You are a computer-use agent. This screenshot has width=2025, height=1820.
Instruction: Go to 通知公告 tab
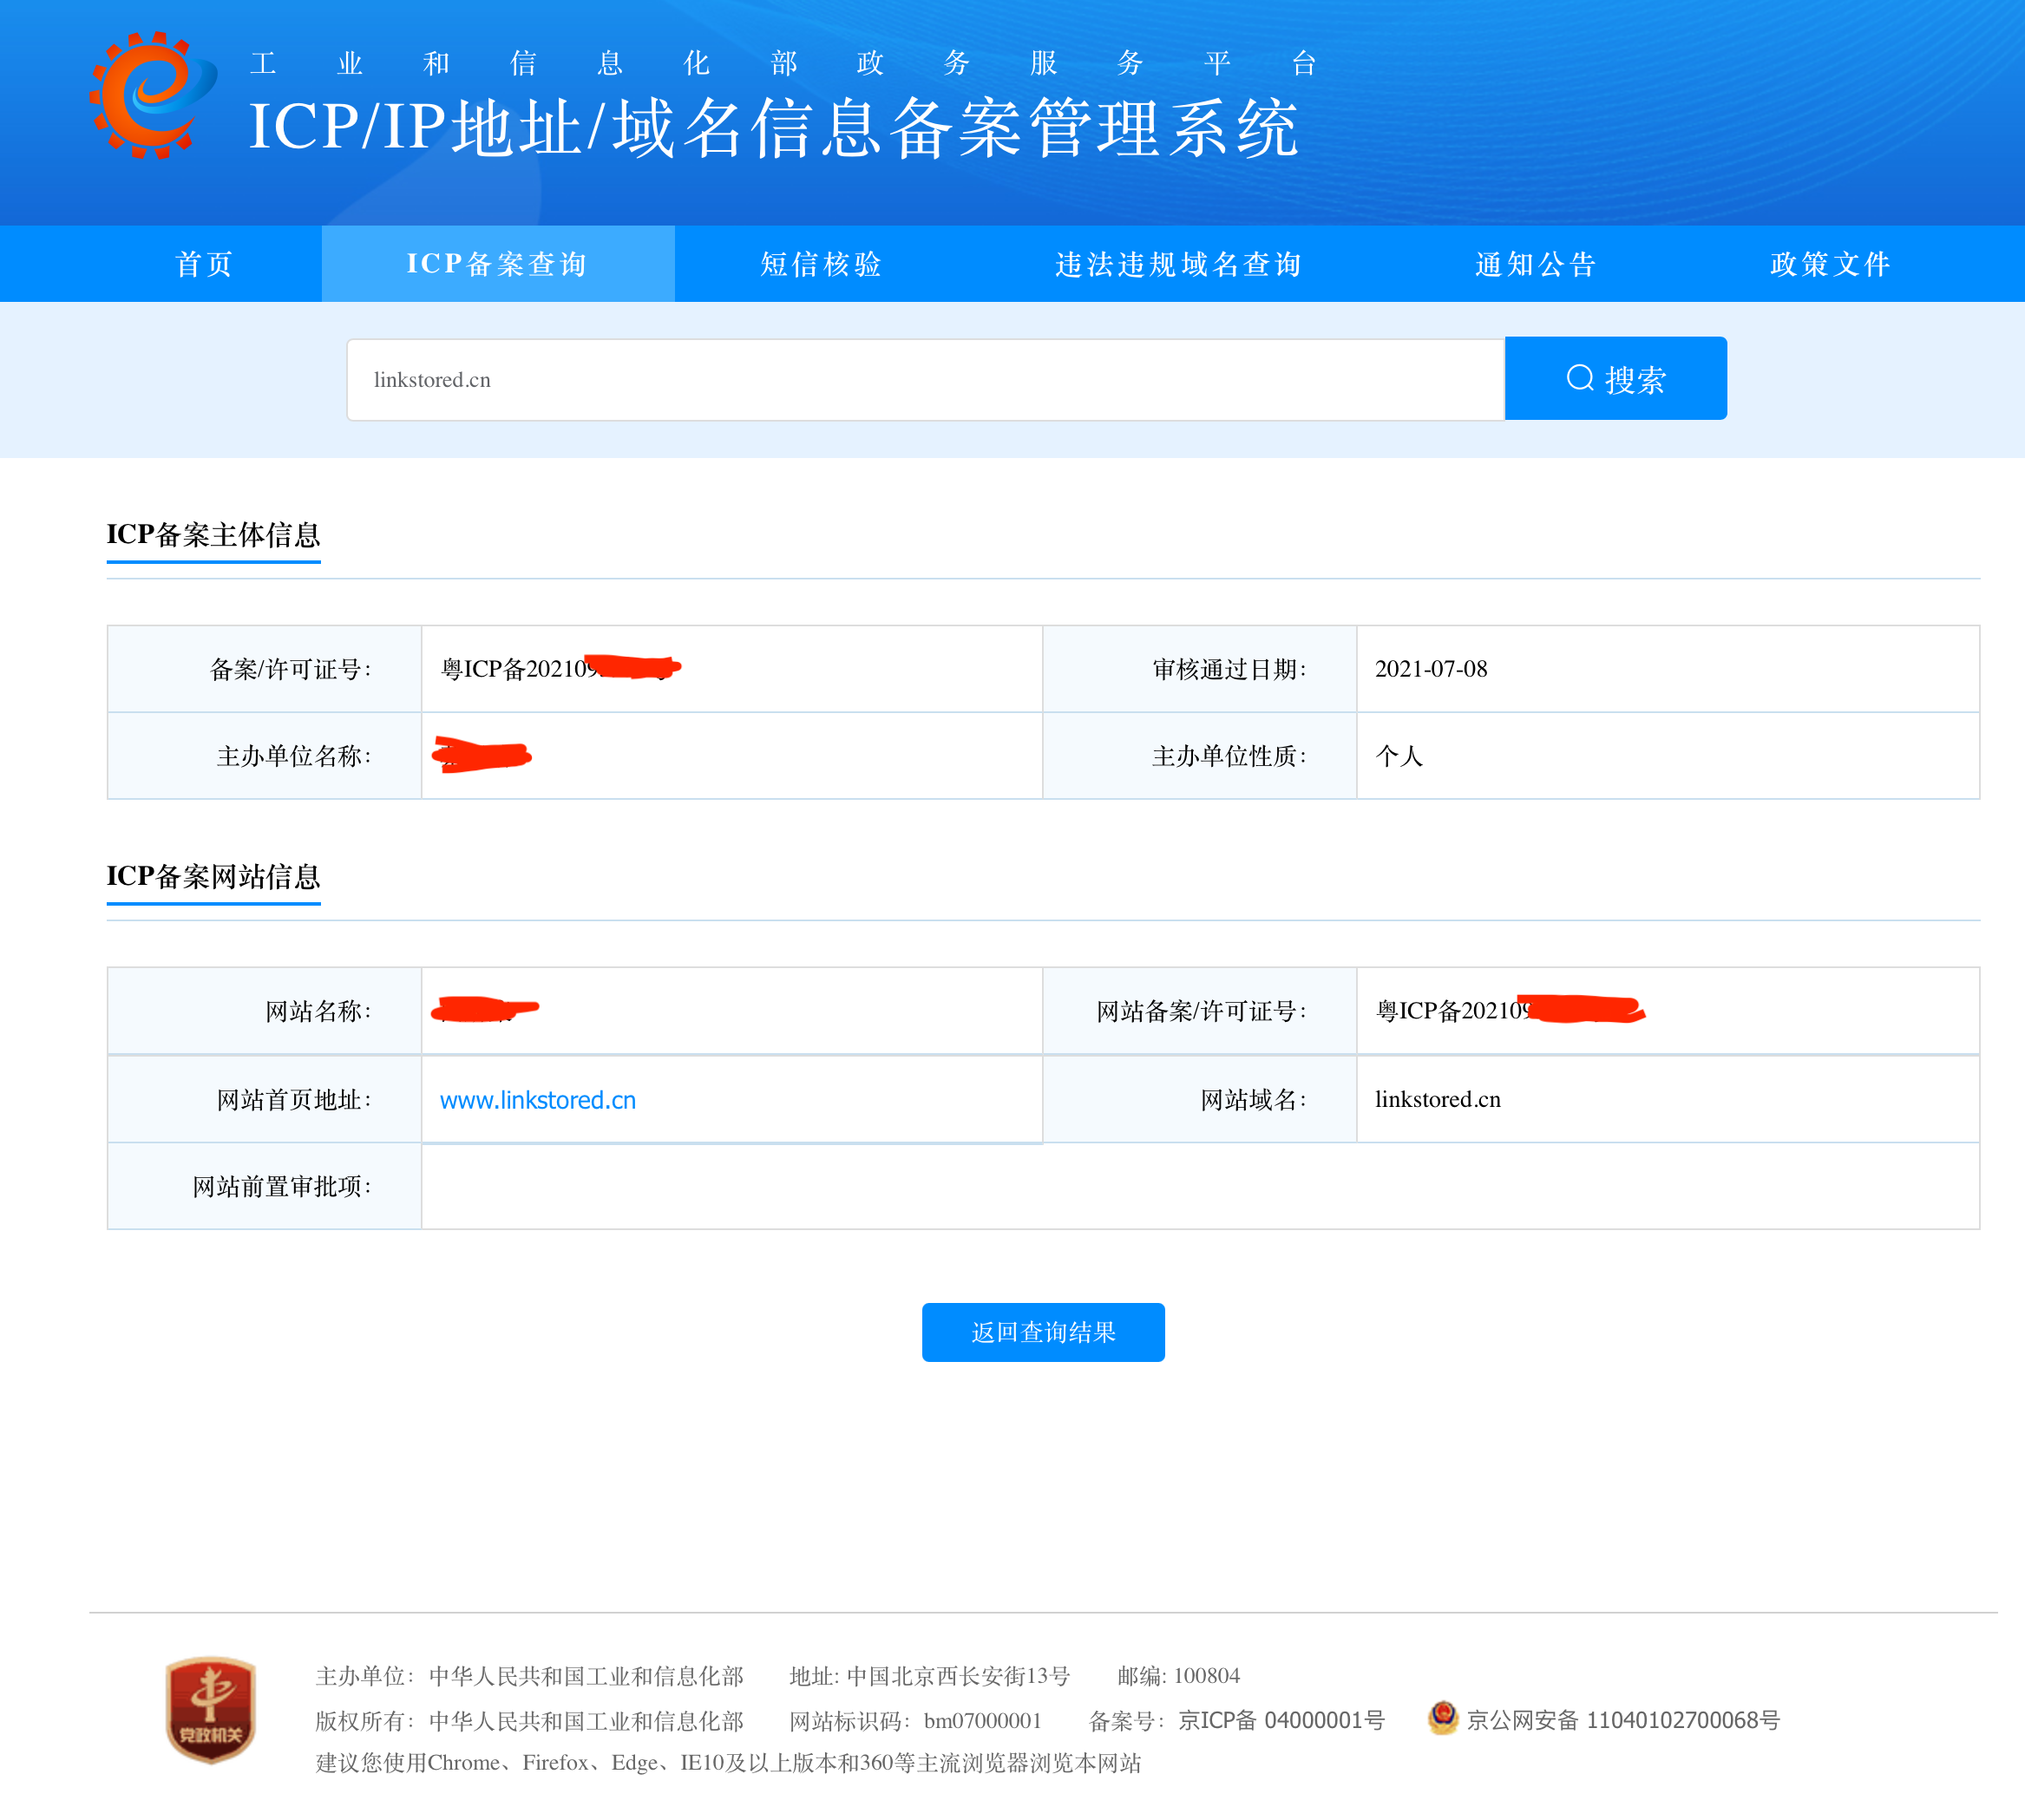click(1536, 264)
